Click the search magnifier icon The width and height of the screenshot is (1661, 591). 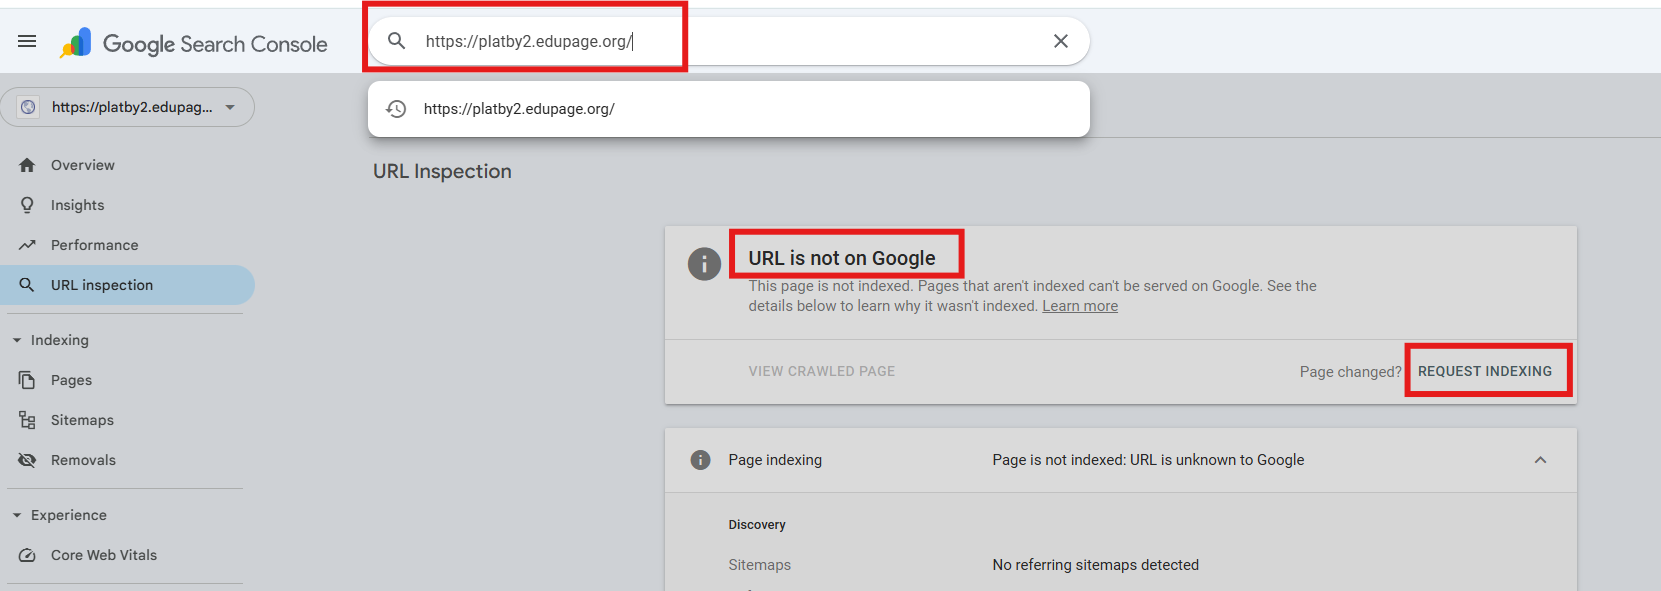pyautogui.click(x=397, y=41)
